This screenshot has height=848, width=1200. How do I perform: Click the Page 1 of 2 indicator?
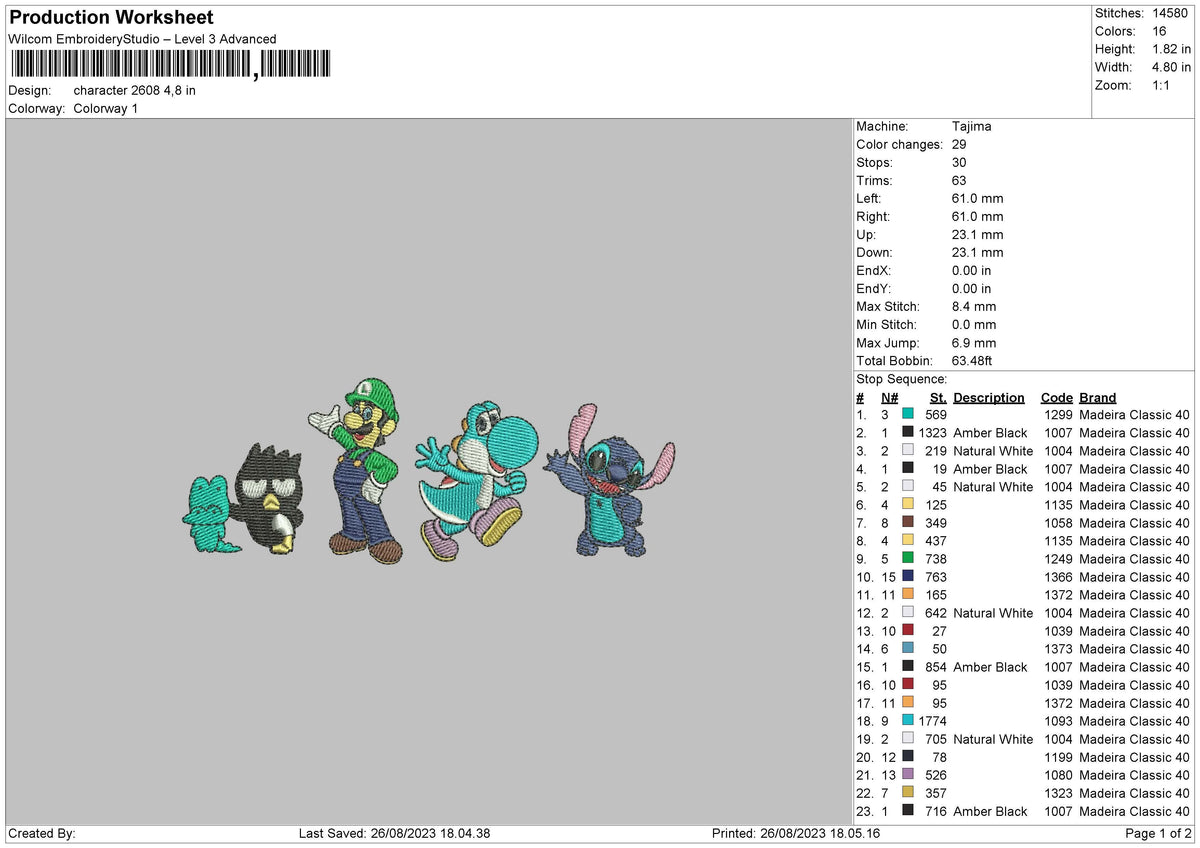(1158, 833)
